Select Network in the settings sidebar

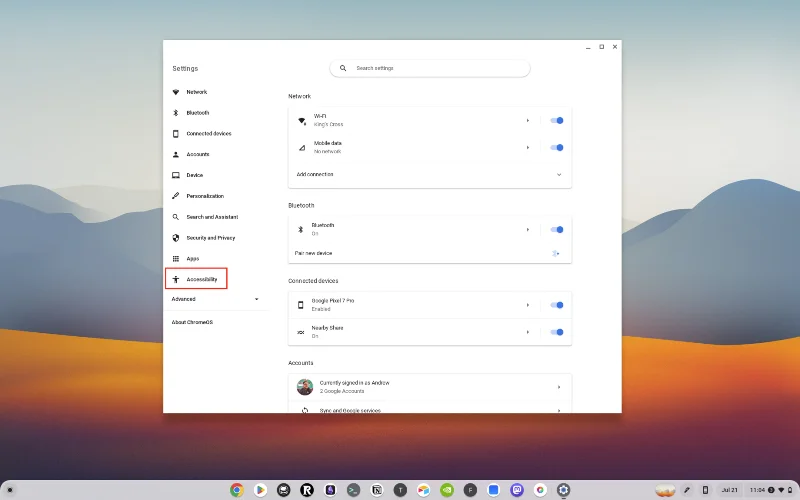(196, 92)
